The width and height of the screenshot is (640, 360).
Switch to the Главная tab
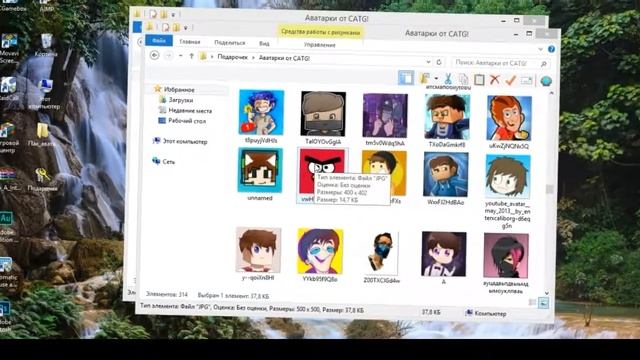coord(190,42)
